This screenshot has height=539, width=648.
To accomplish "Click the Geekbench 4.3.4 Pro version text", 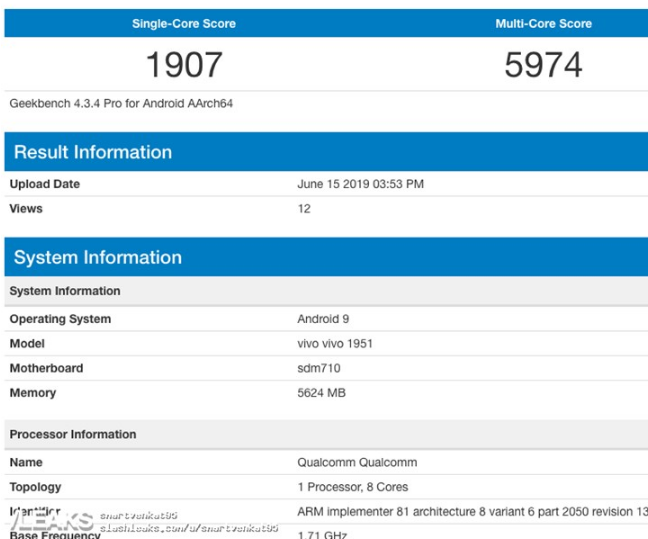I will tap(121, 103).
